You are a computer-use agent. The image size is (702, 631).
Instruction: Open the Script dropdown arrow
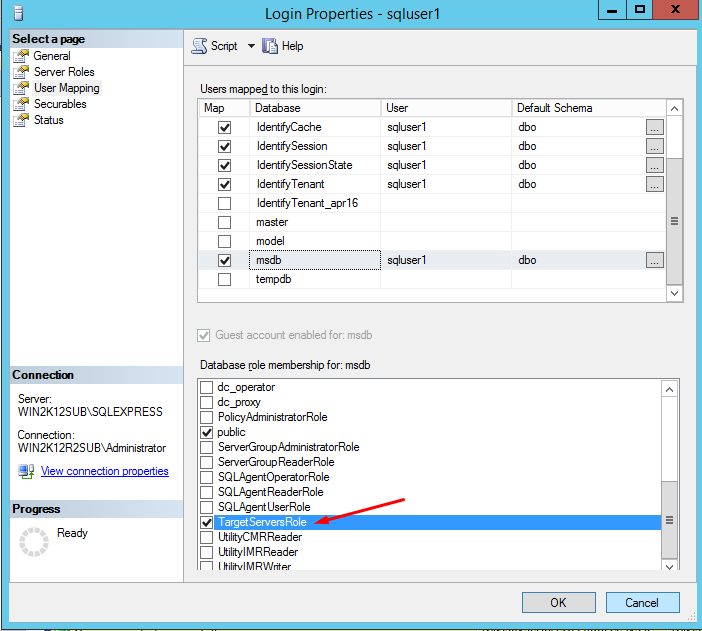click(x=251, y=46)
